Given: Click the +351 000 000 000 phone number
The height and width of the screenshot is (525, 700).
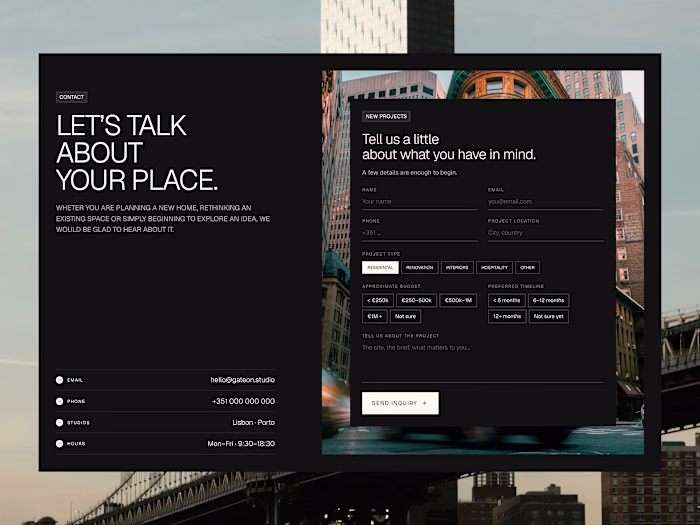Looking at the screenshot, I should [x=243, y=401].
